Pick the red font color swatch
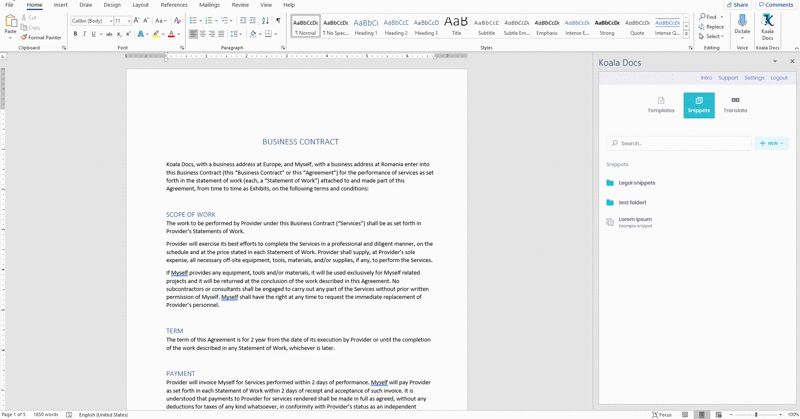Screen dimensions: 800x419 [x=171, y=34]
